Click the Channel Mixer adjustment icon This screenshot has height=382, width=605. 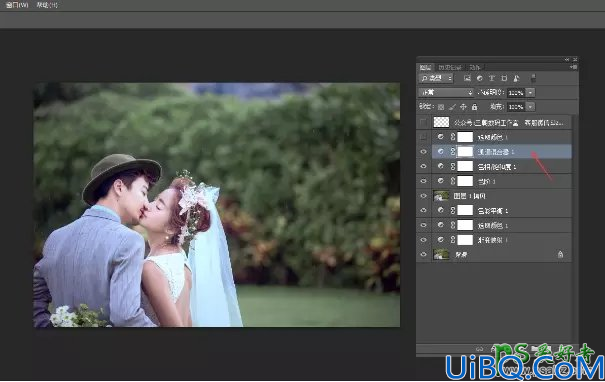click(441, 152)
